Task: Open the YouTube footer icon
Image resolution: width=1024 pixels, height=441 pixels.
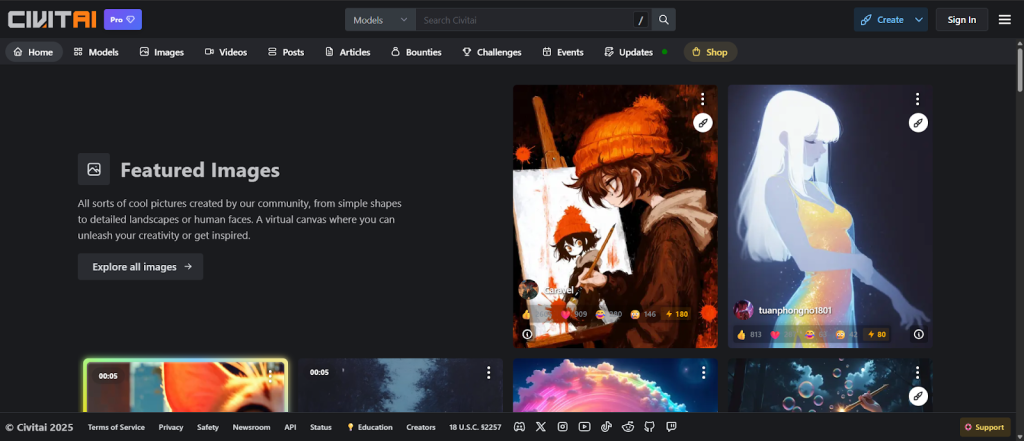Action: coord(584,427)
